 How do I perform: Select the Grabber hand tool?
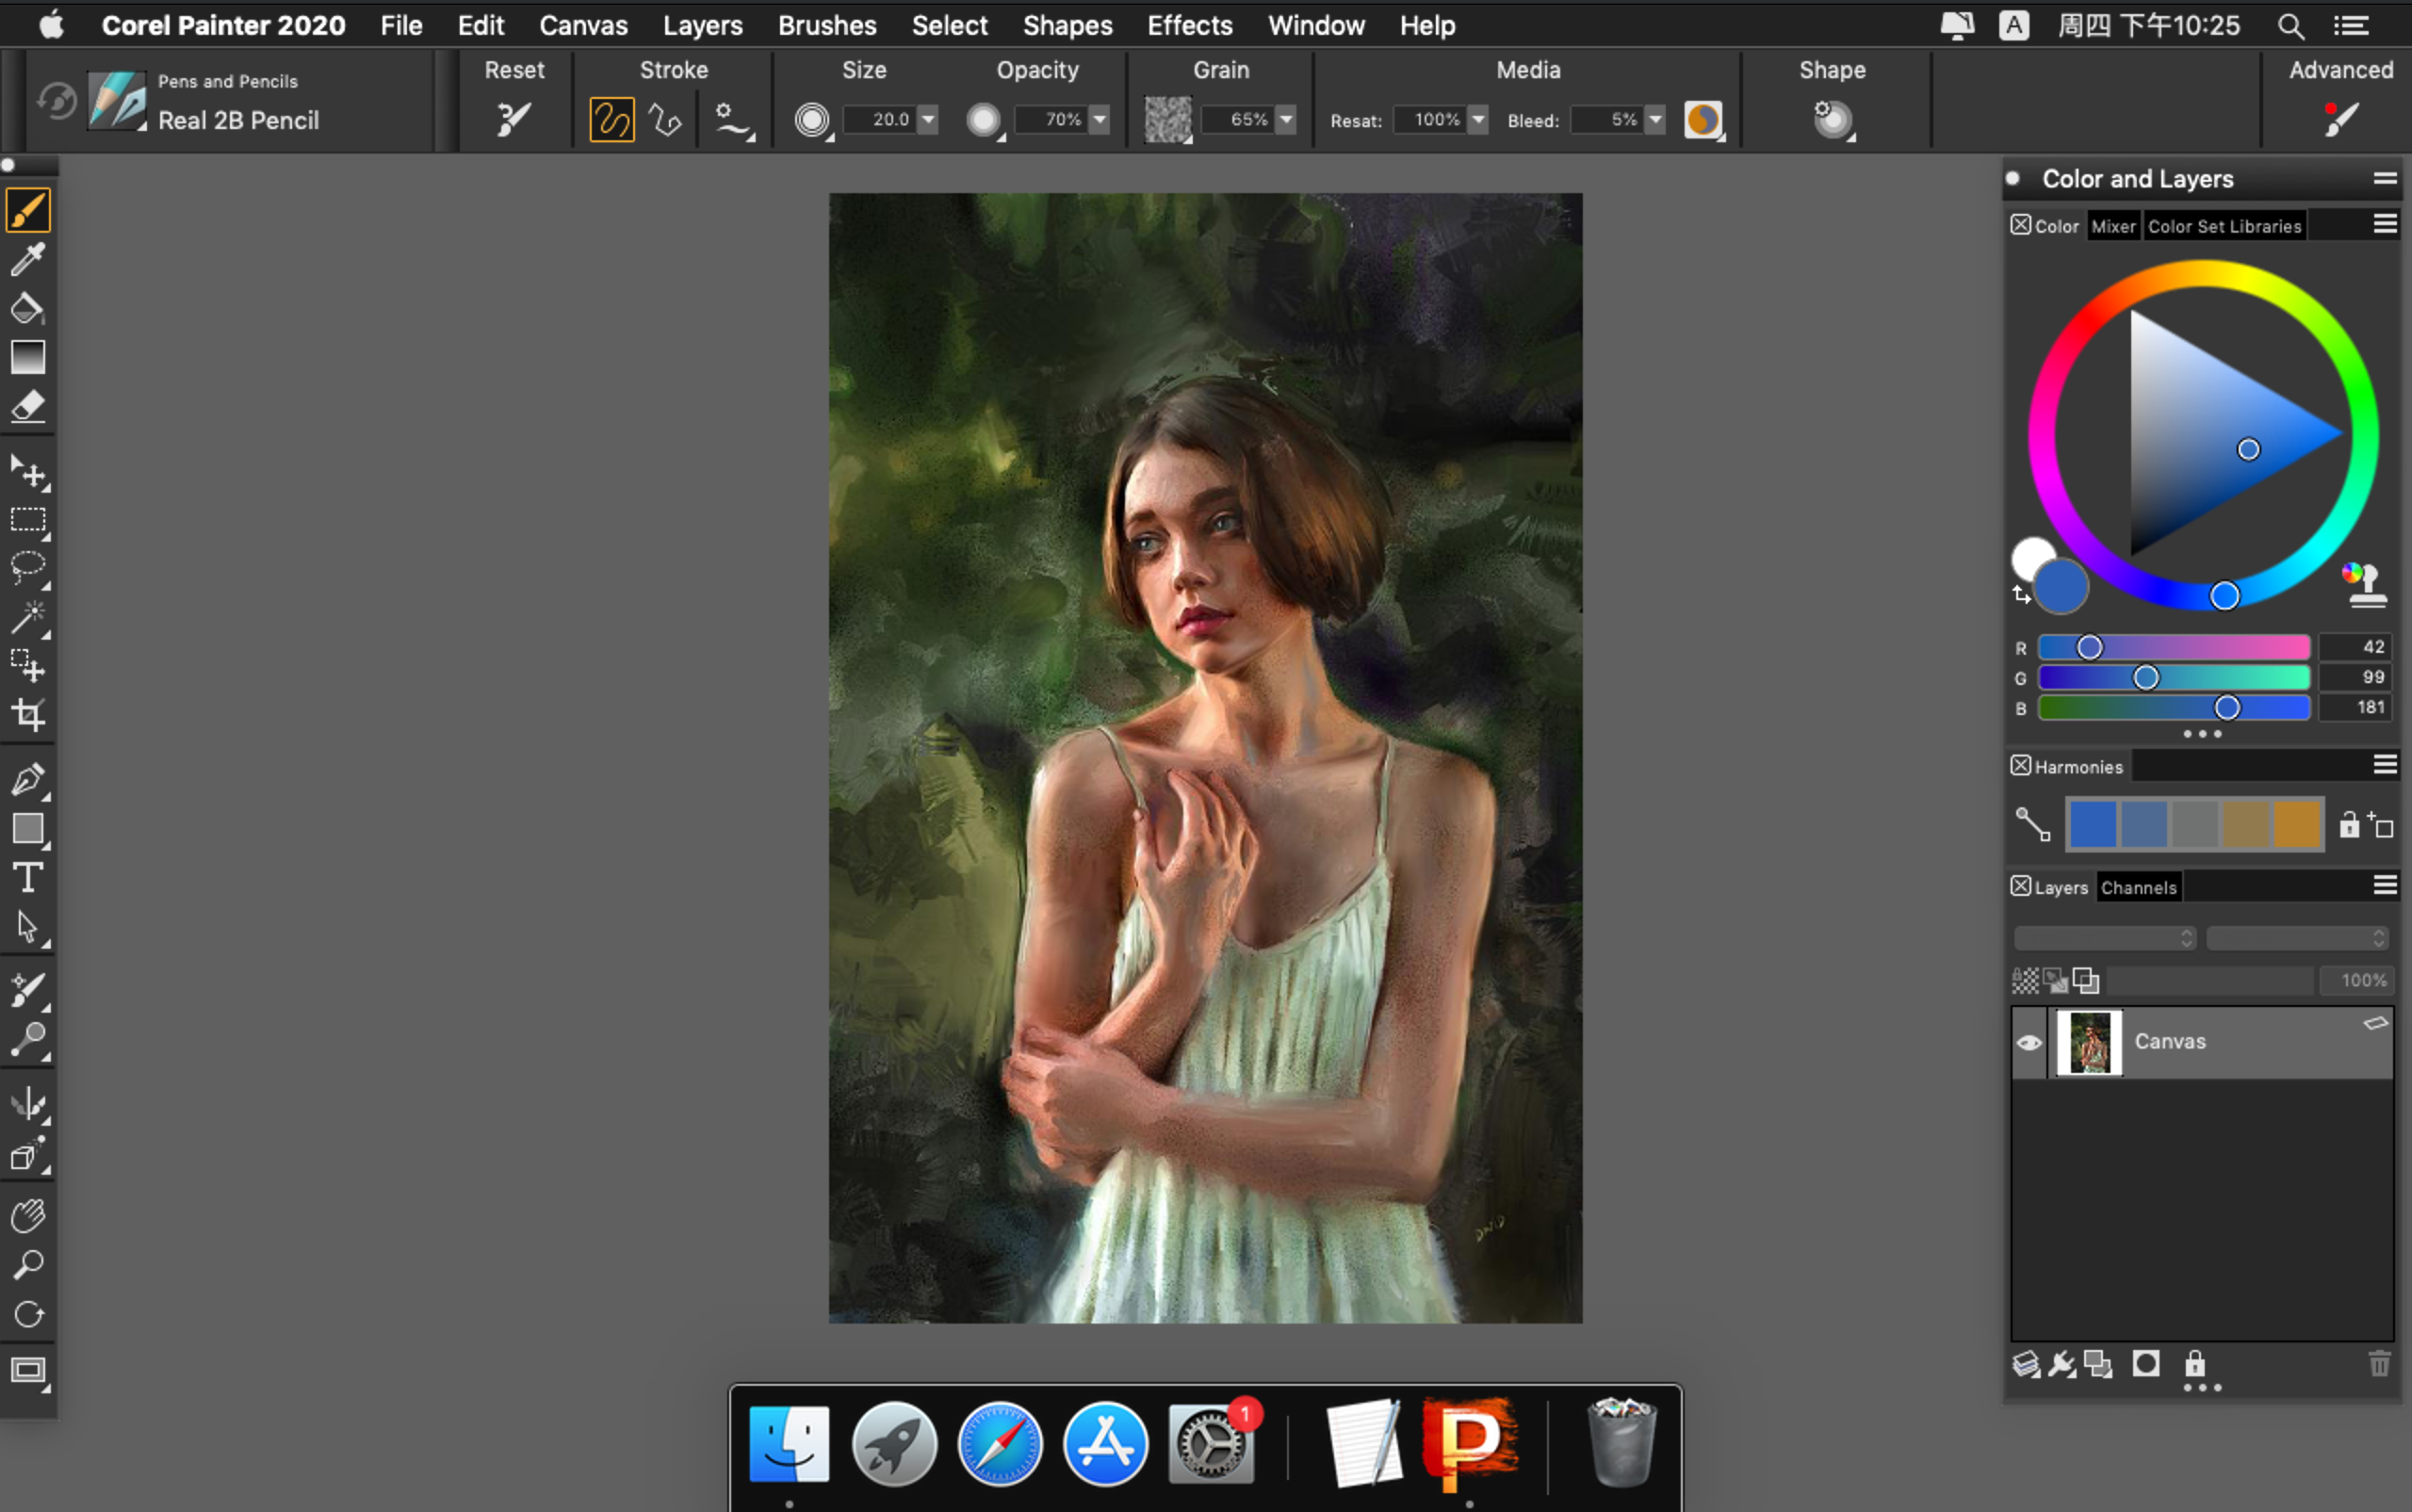click(x=28, y=1216)
